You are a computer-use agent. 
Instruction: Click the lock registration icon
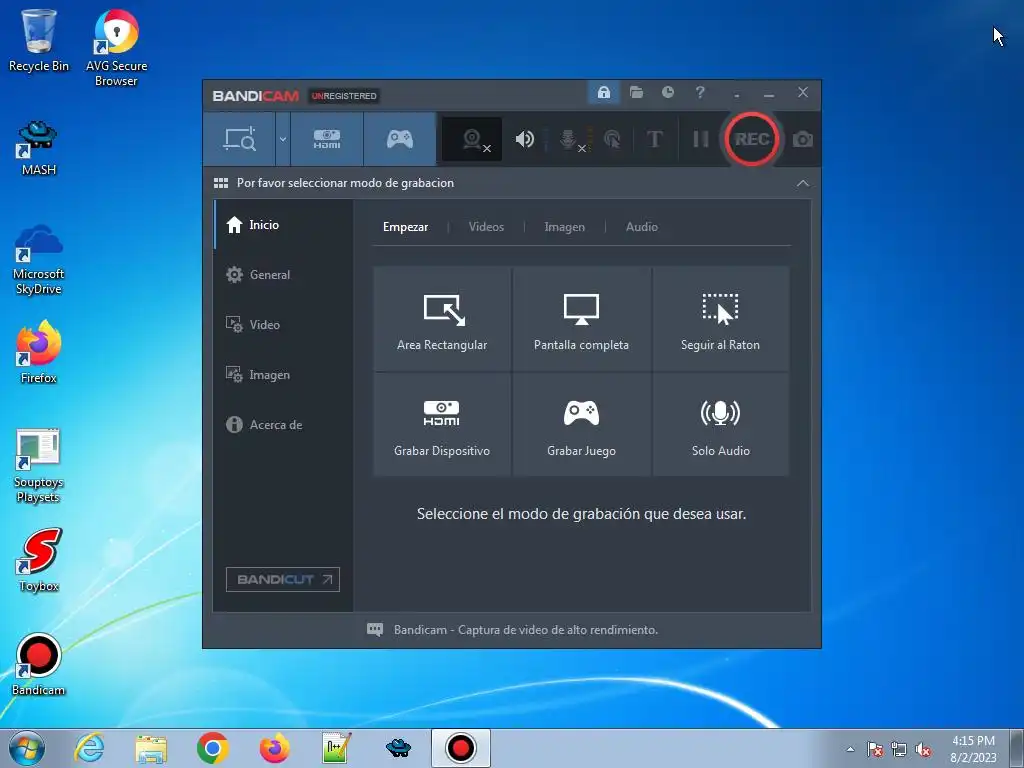click(603, 93)
